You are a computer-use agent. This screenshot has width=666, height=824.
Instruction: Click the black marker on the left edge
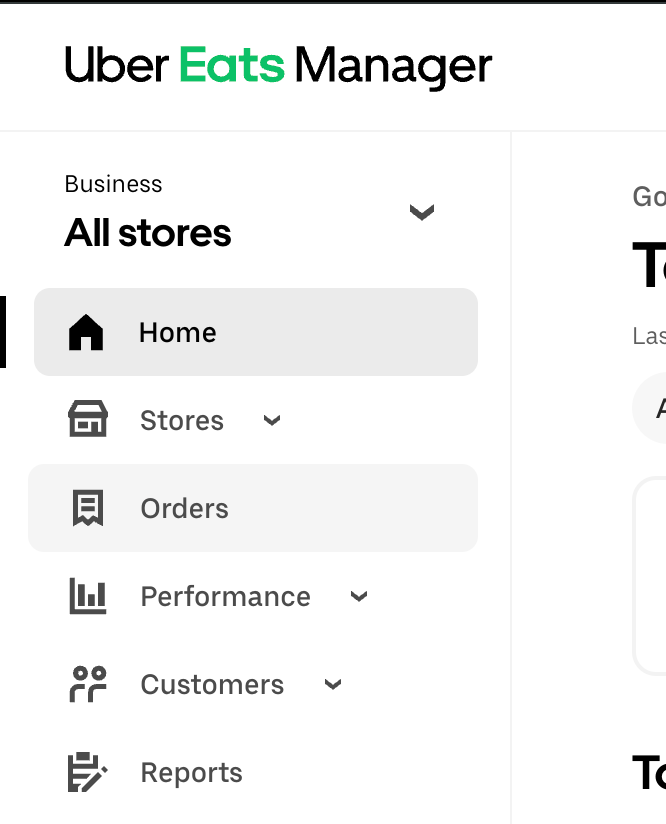click(x=2, y=332)
